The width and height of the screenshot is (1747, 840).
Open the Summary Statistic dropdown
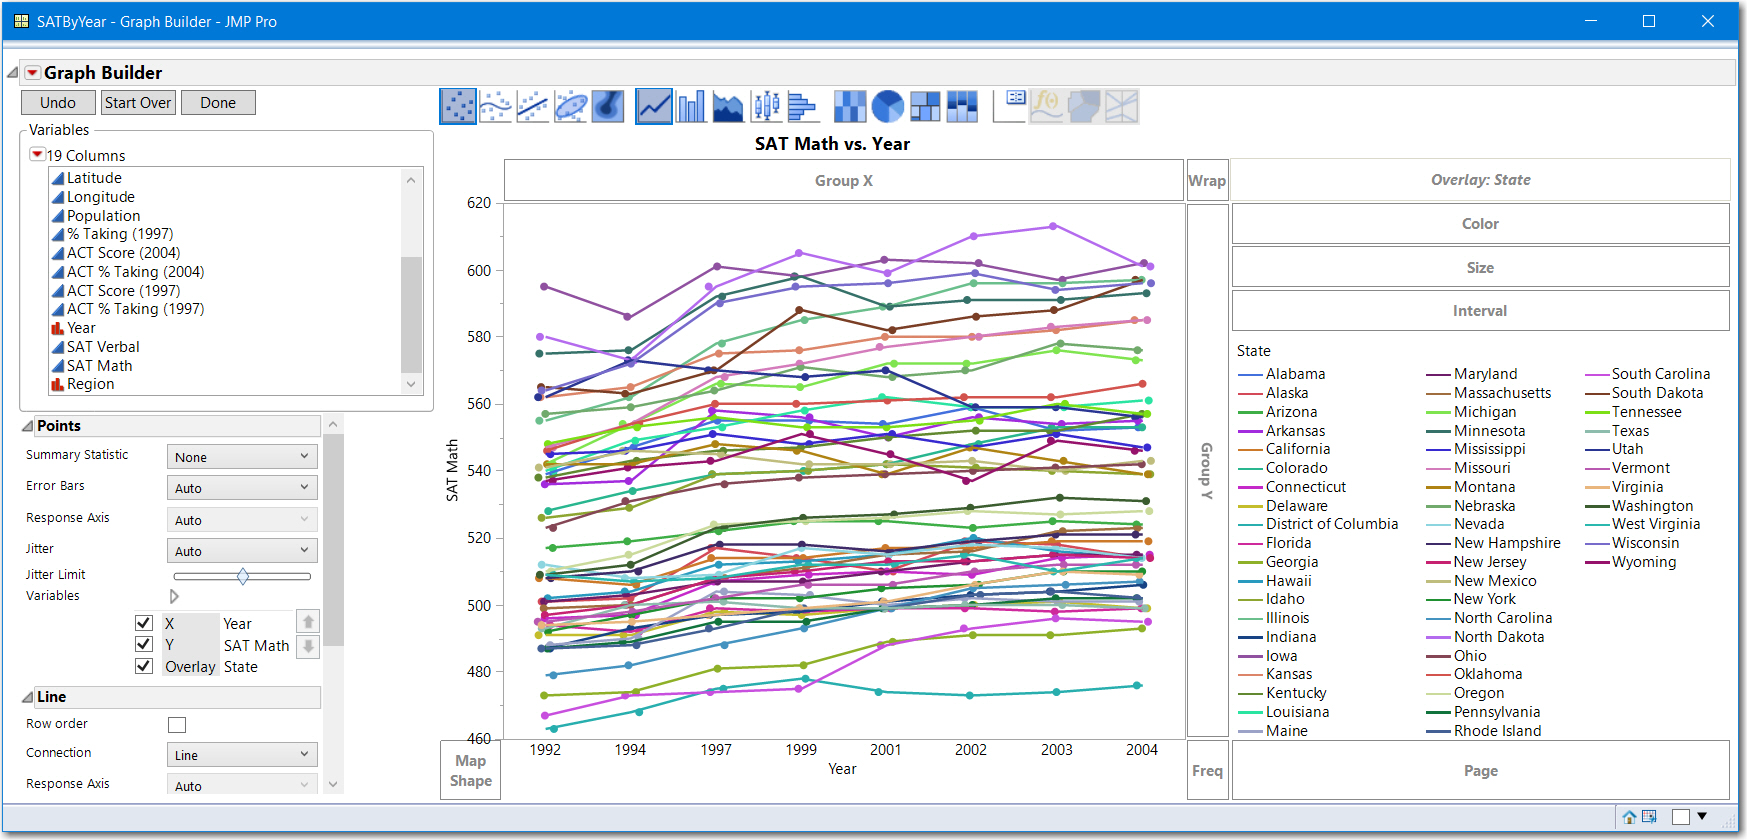(242, 457)
